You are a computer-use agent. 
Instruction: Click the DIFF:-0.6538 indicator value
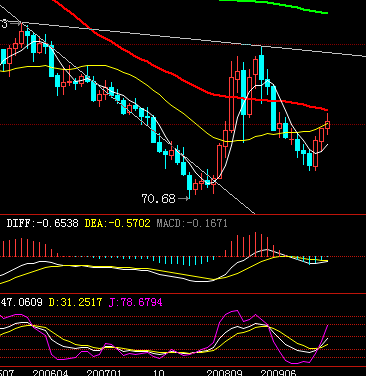tap(42, 223)
